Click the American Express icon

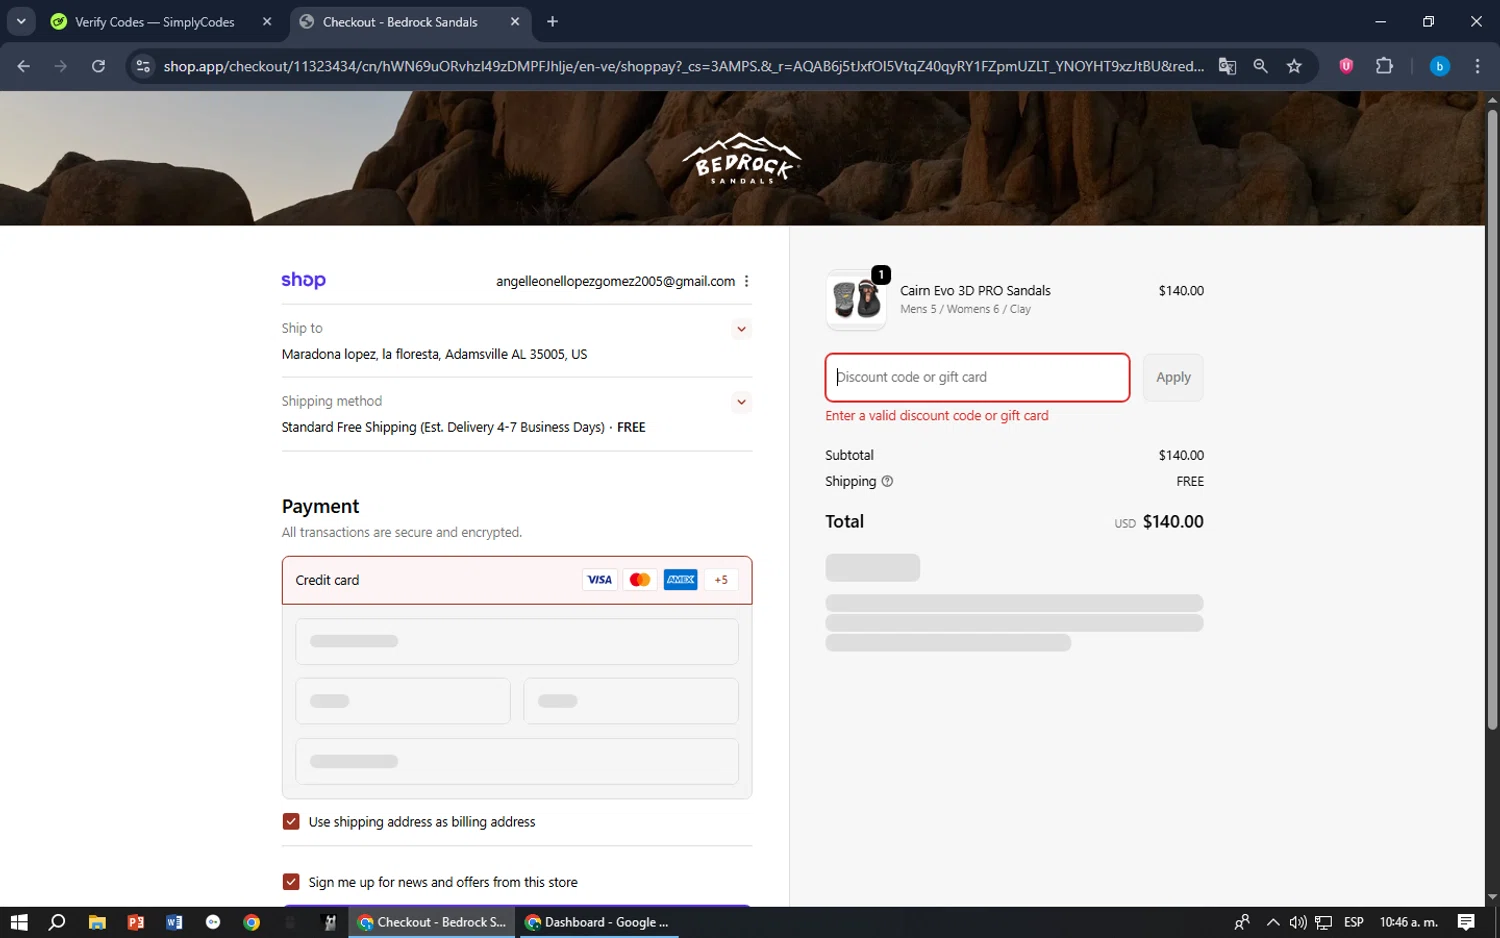(x=681, y=580)
